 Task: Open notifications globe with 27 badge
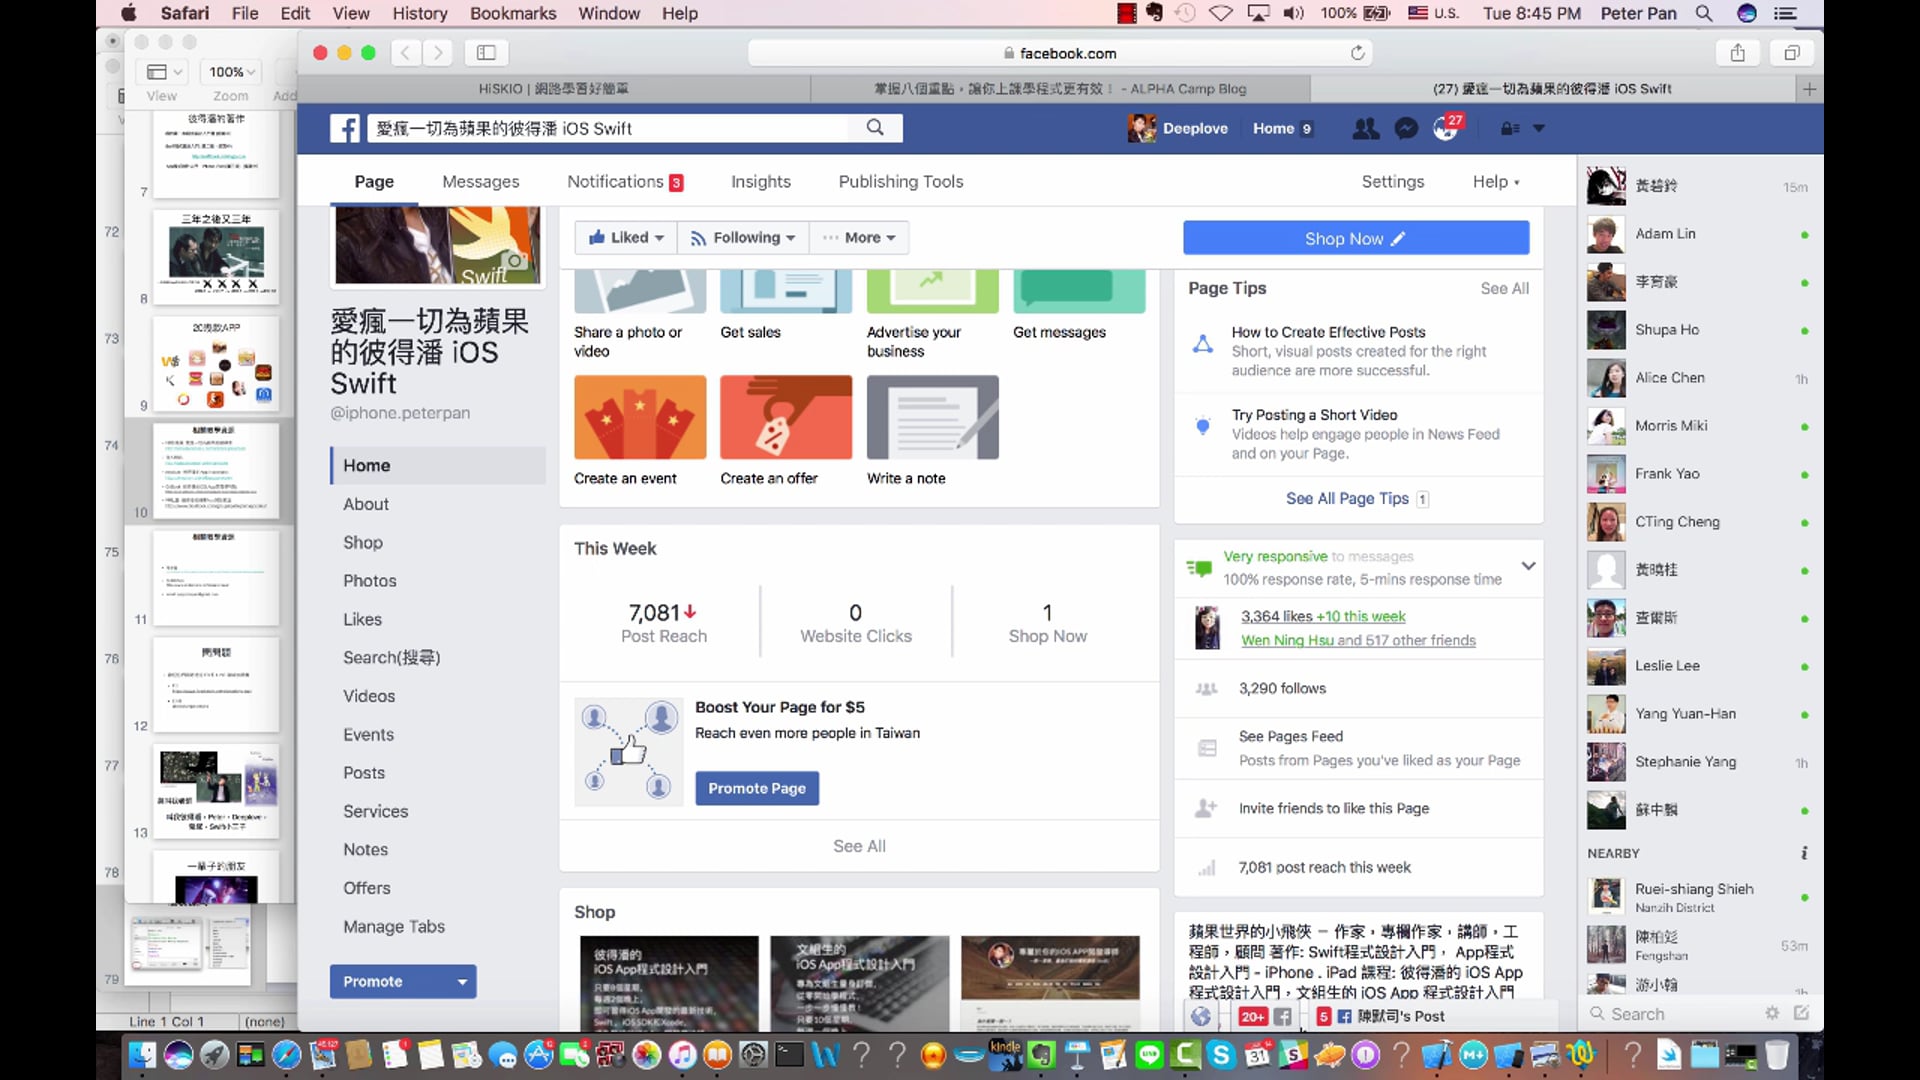1445,128
